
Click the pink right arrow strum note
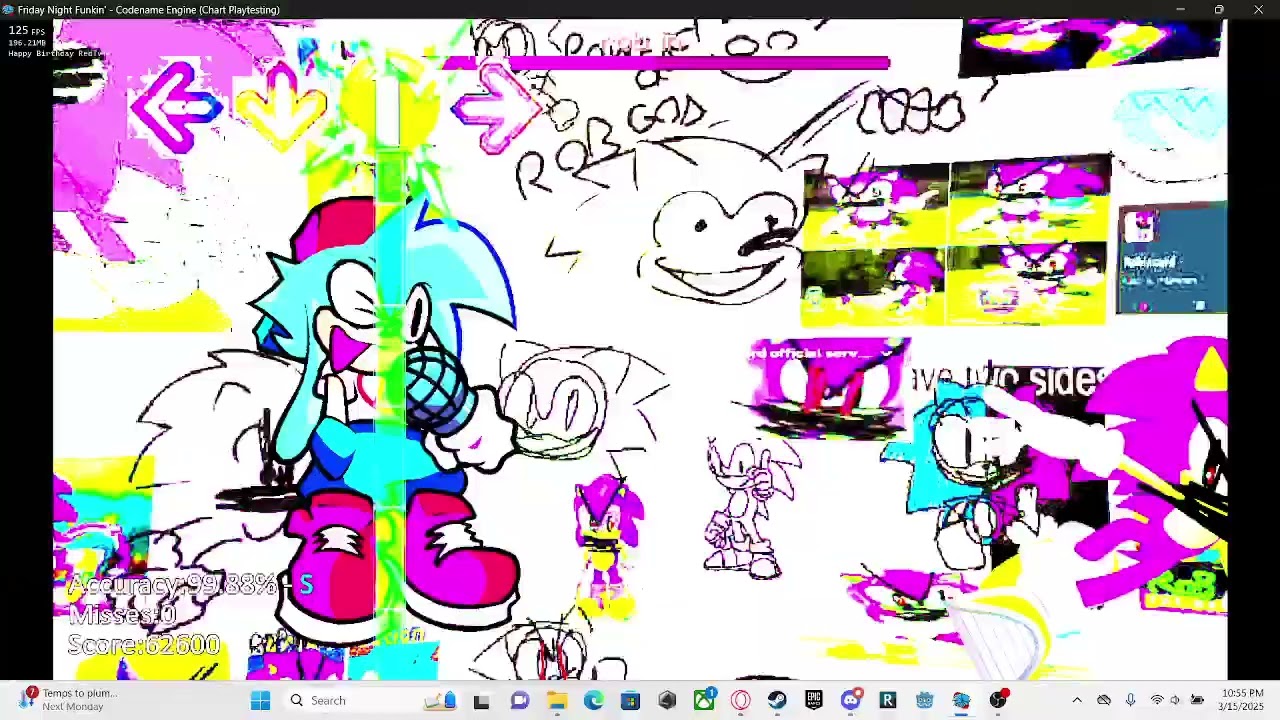point(496,106)
